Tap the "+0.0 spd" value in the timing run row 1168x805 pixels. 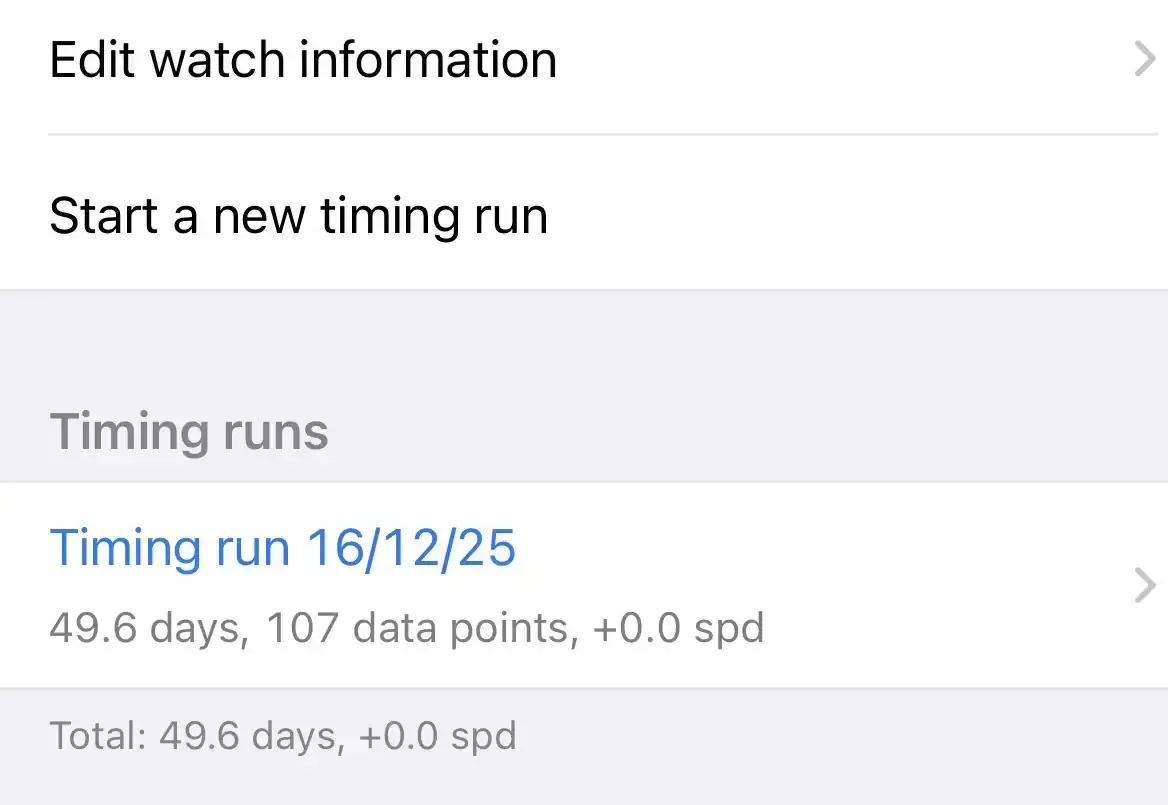680,629
